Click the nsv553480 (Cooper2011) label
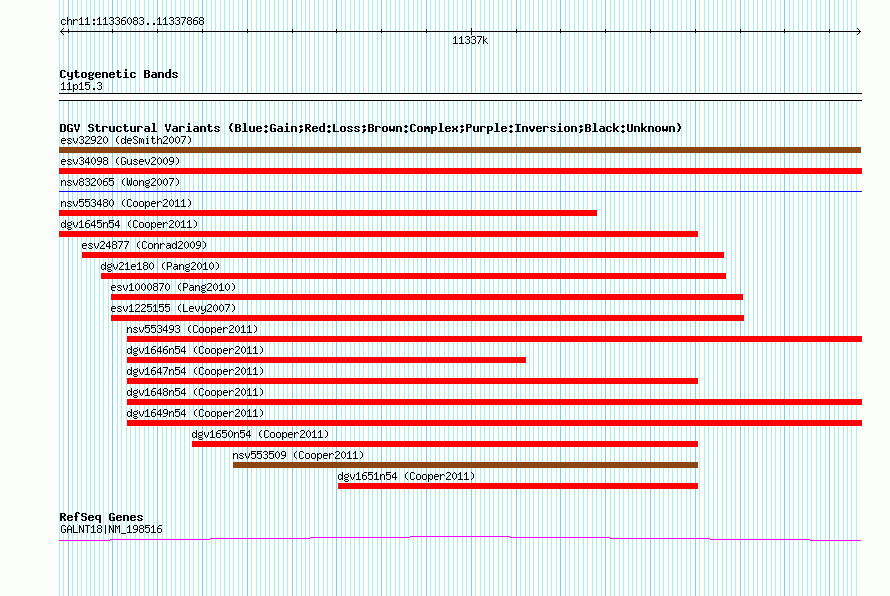 (x=126, y=203)
